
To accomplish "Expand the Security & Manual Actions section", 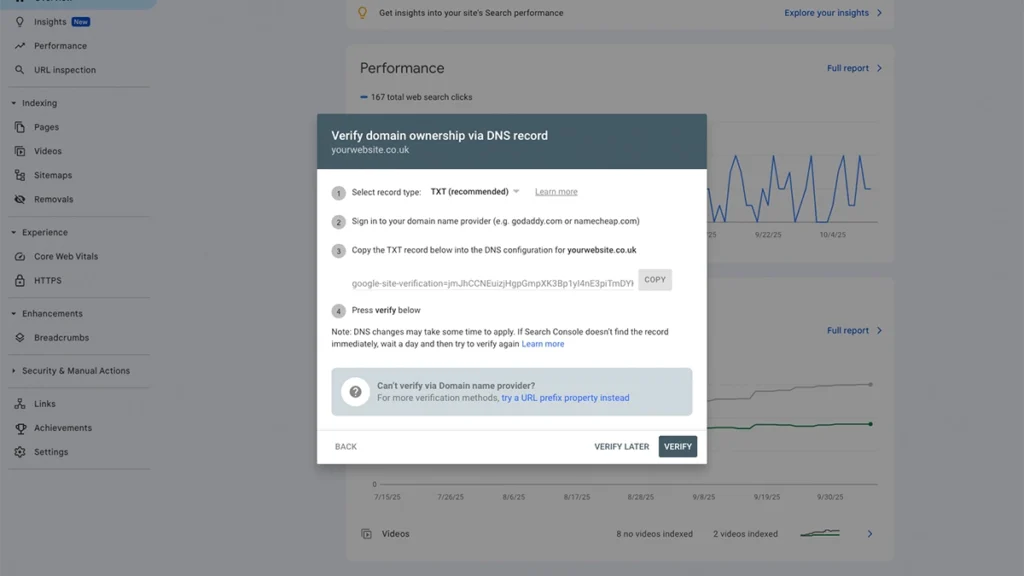I will point(14,371).
